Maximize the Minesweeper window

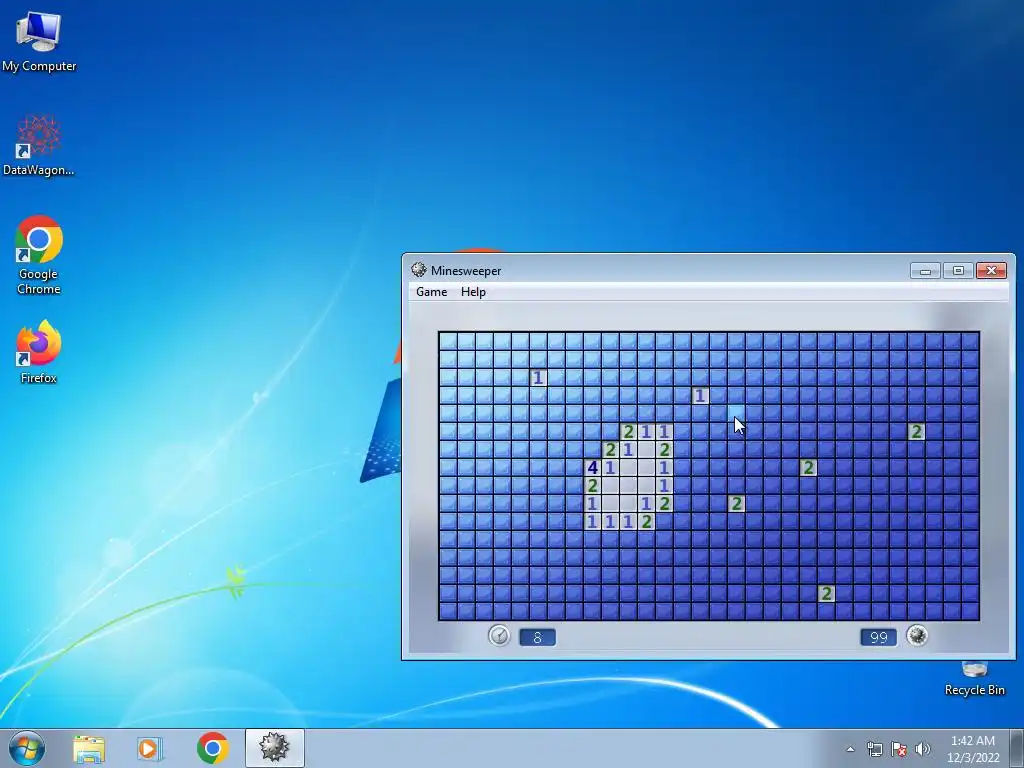(958, 270)
